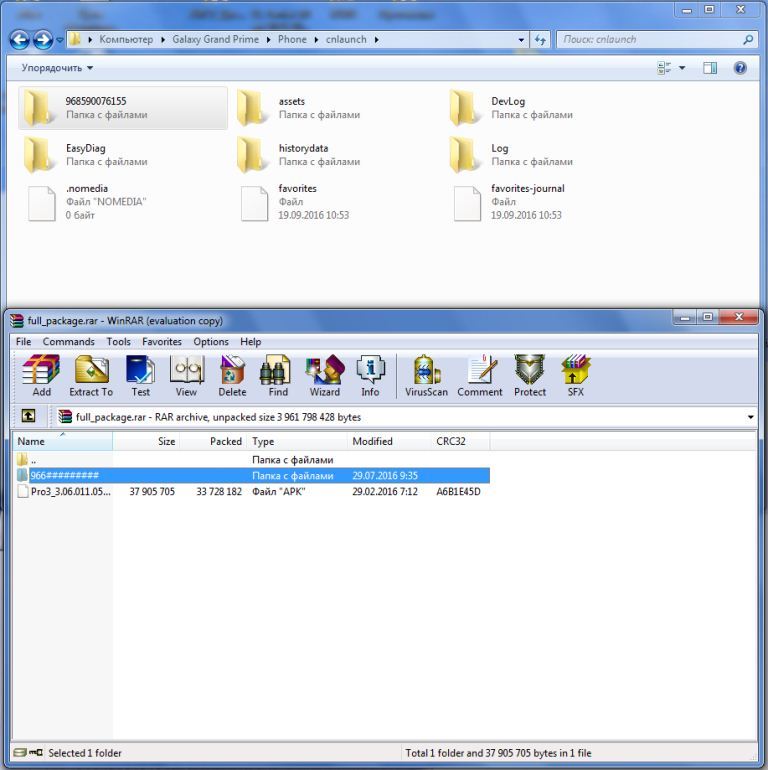Expand the WinRAR archive path dropdown

[x=750, y=417]
